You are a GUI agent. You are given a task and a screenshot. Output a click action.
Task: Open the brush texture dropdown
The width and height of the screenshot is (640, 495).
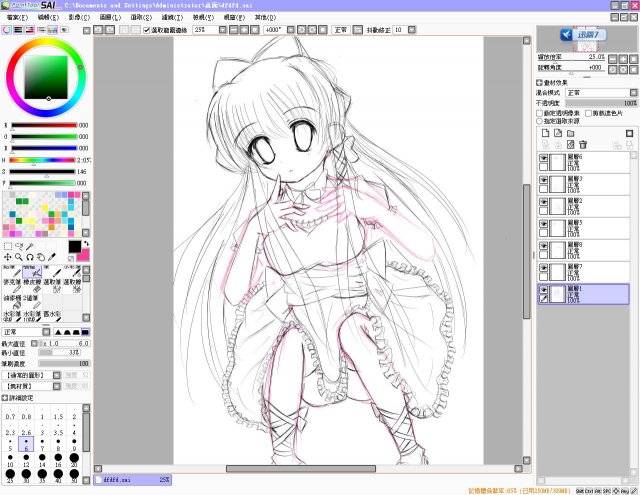coord(57,386)
